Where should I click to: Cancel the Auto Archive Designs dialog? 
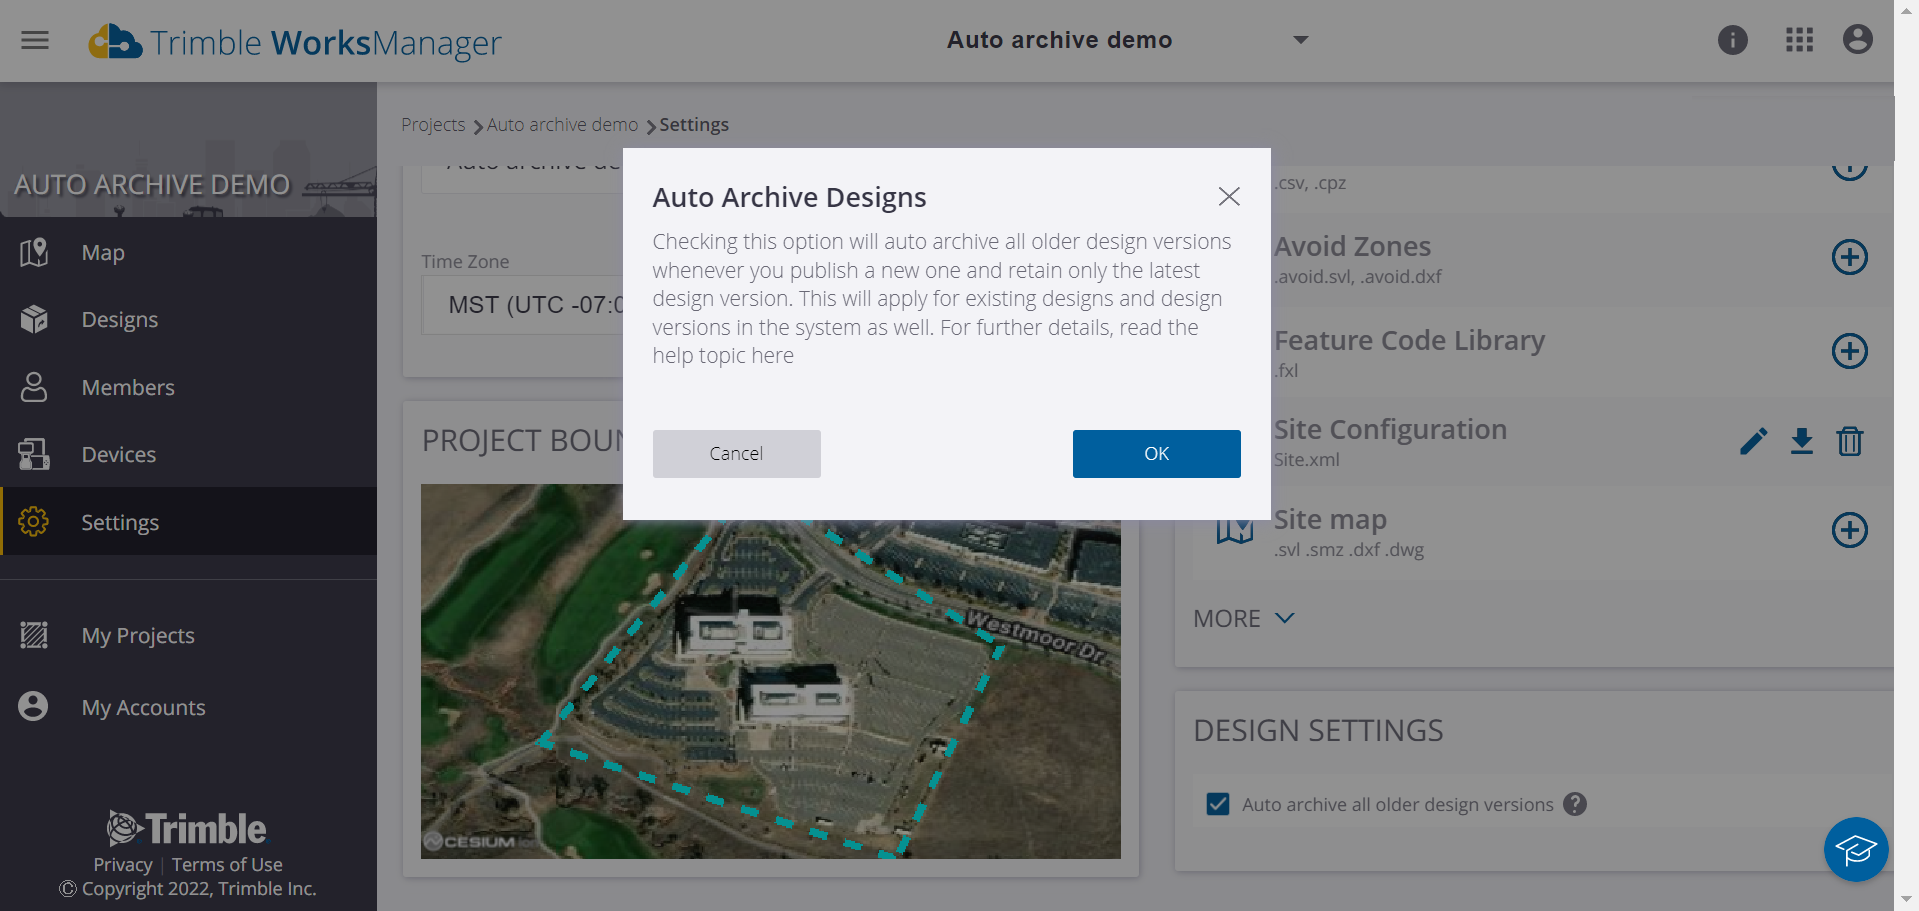(736, 454)
